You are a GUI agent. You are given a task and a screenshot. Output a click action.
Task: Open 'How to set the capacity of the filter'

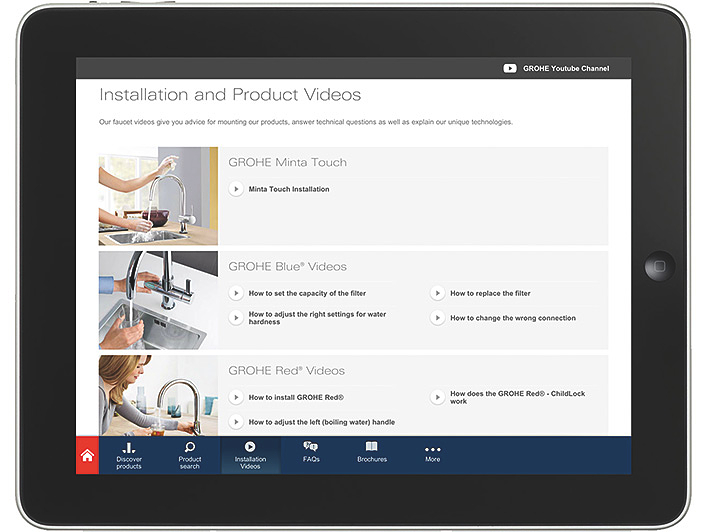pyautogui.click(x=307, y=293)
